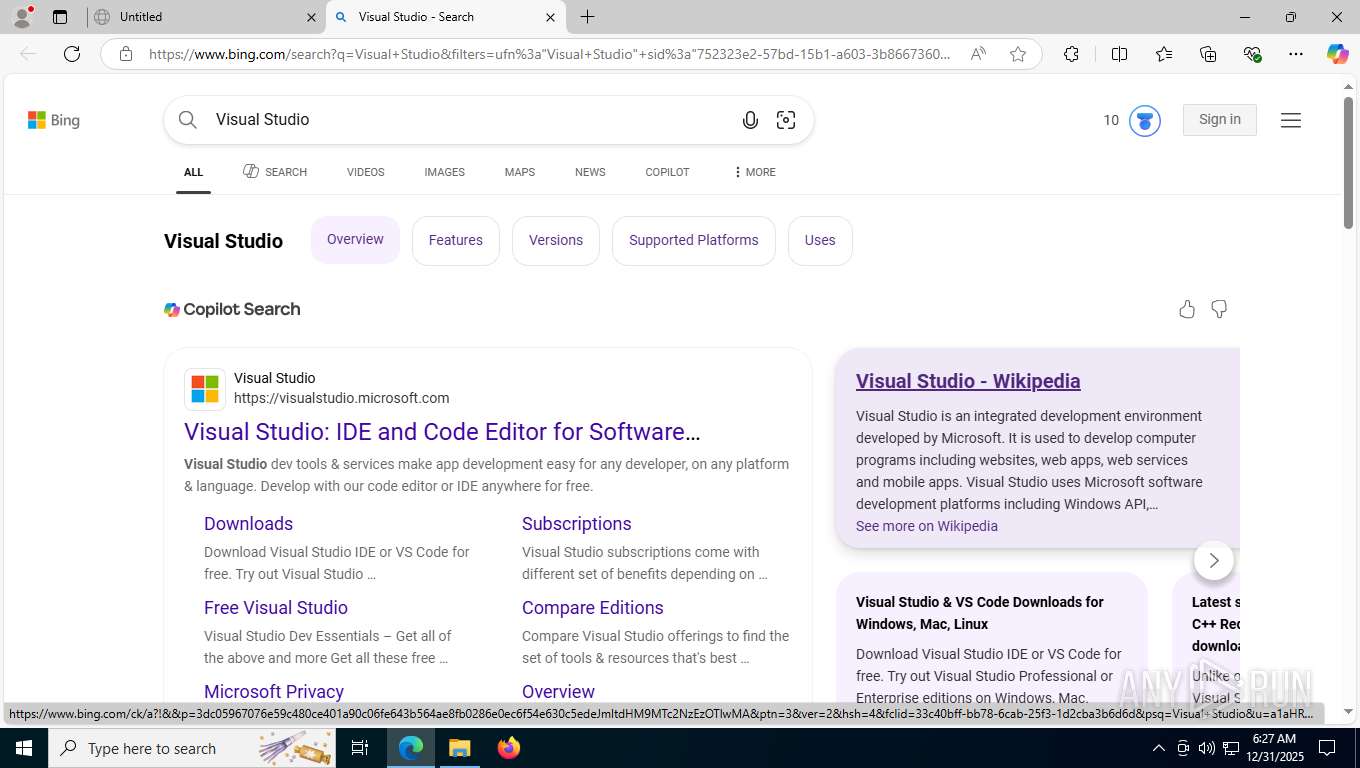Open the Collections icon
Screen dimensions: 1360x768
pos(1208,54)
